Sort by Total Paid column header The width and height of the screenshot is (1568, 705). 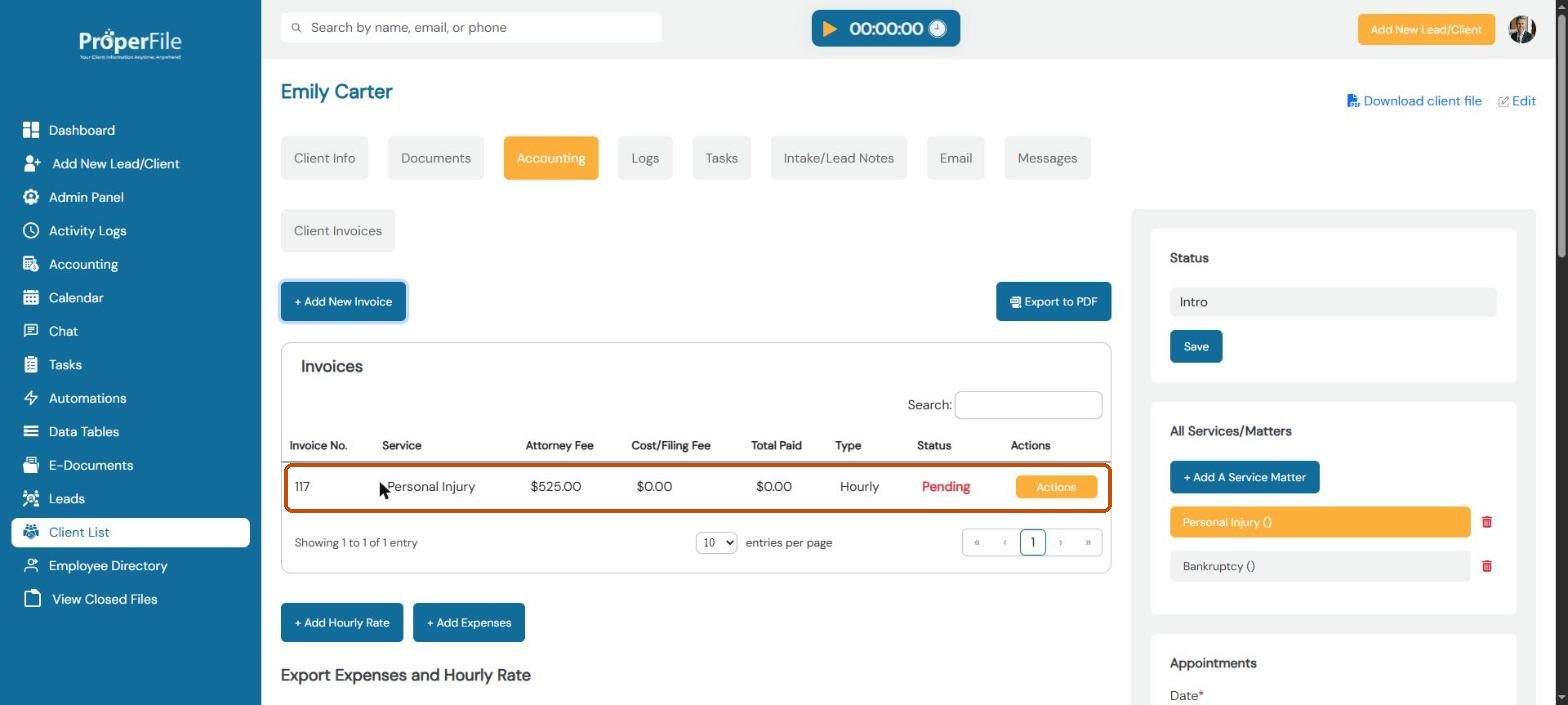click(x=776, y=446)
